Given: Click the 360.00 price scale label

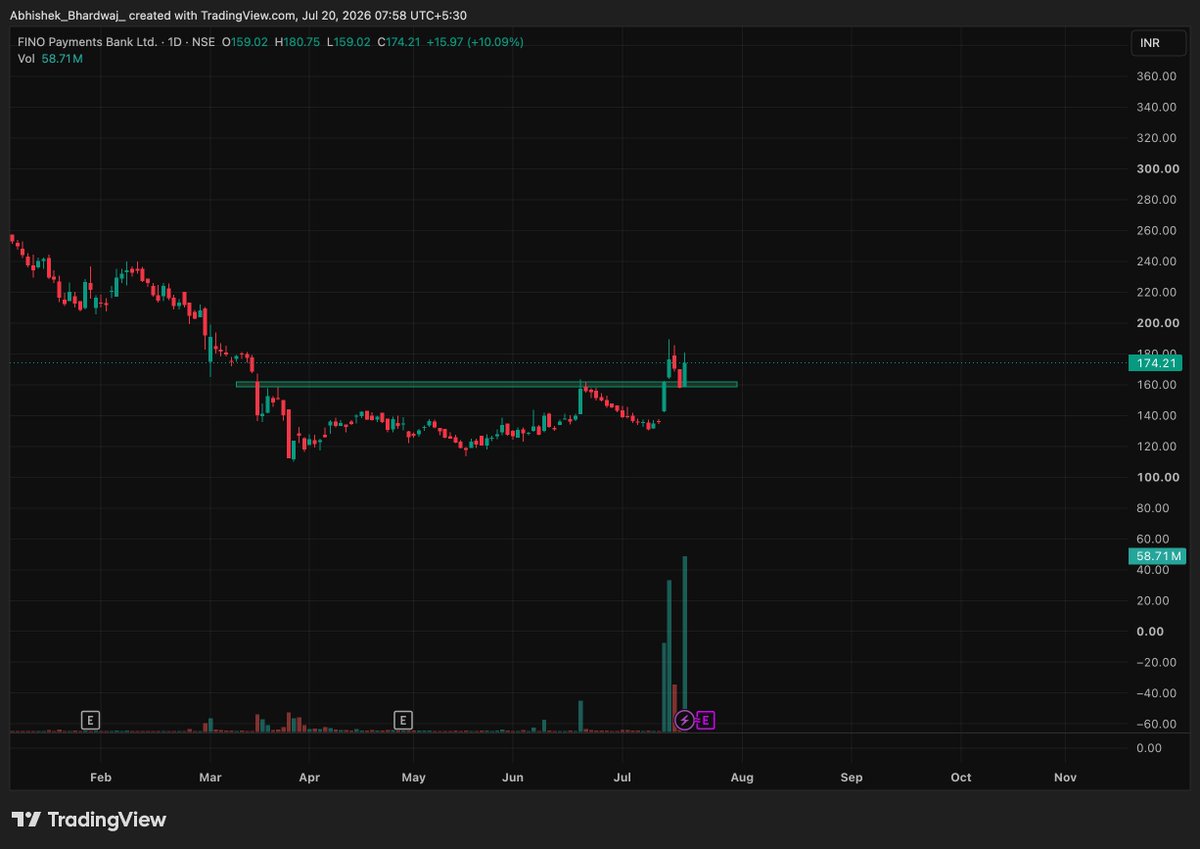Looking at the screenshot, I should [1155, 76].
